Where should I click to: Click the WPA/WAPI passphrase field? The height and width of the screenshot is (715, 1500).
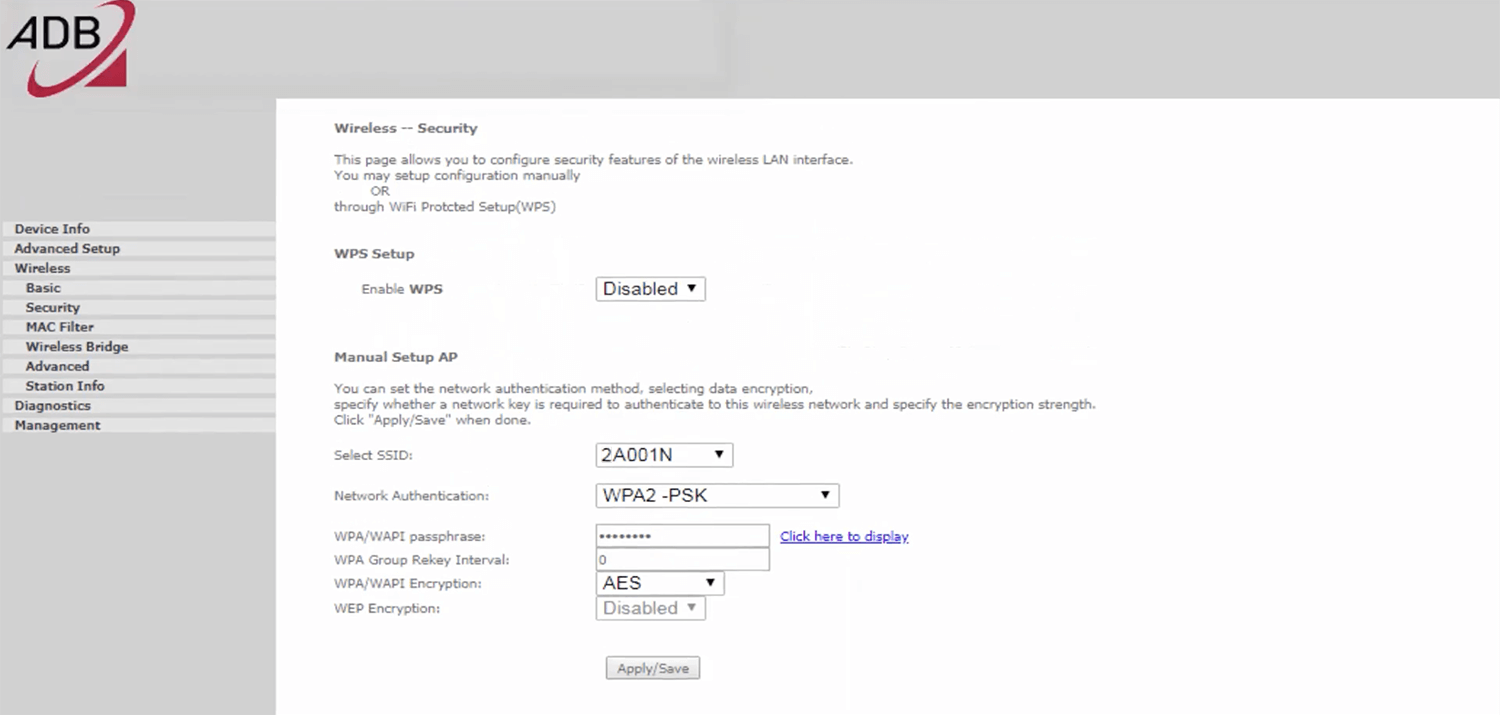(x=682, y=536)
